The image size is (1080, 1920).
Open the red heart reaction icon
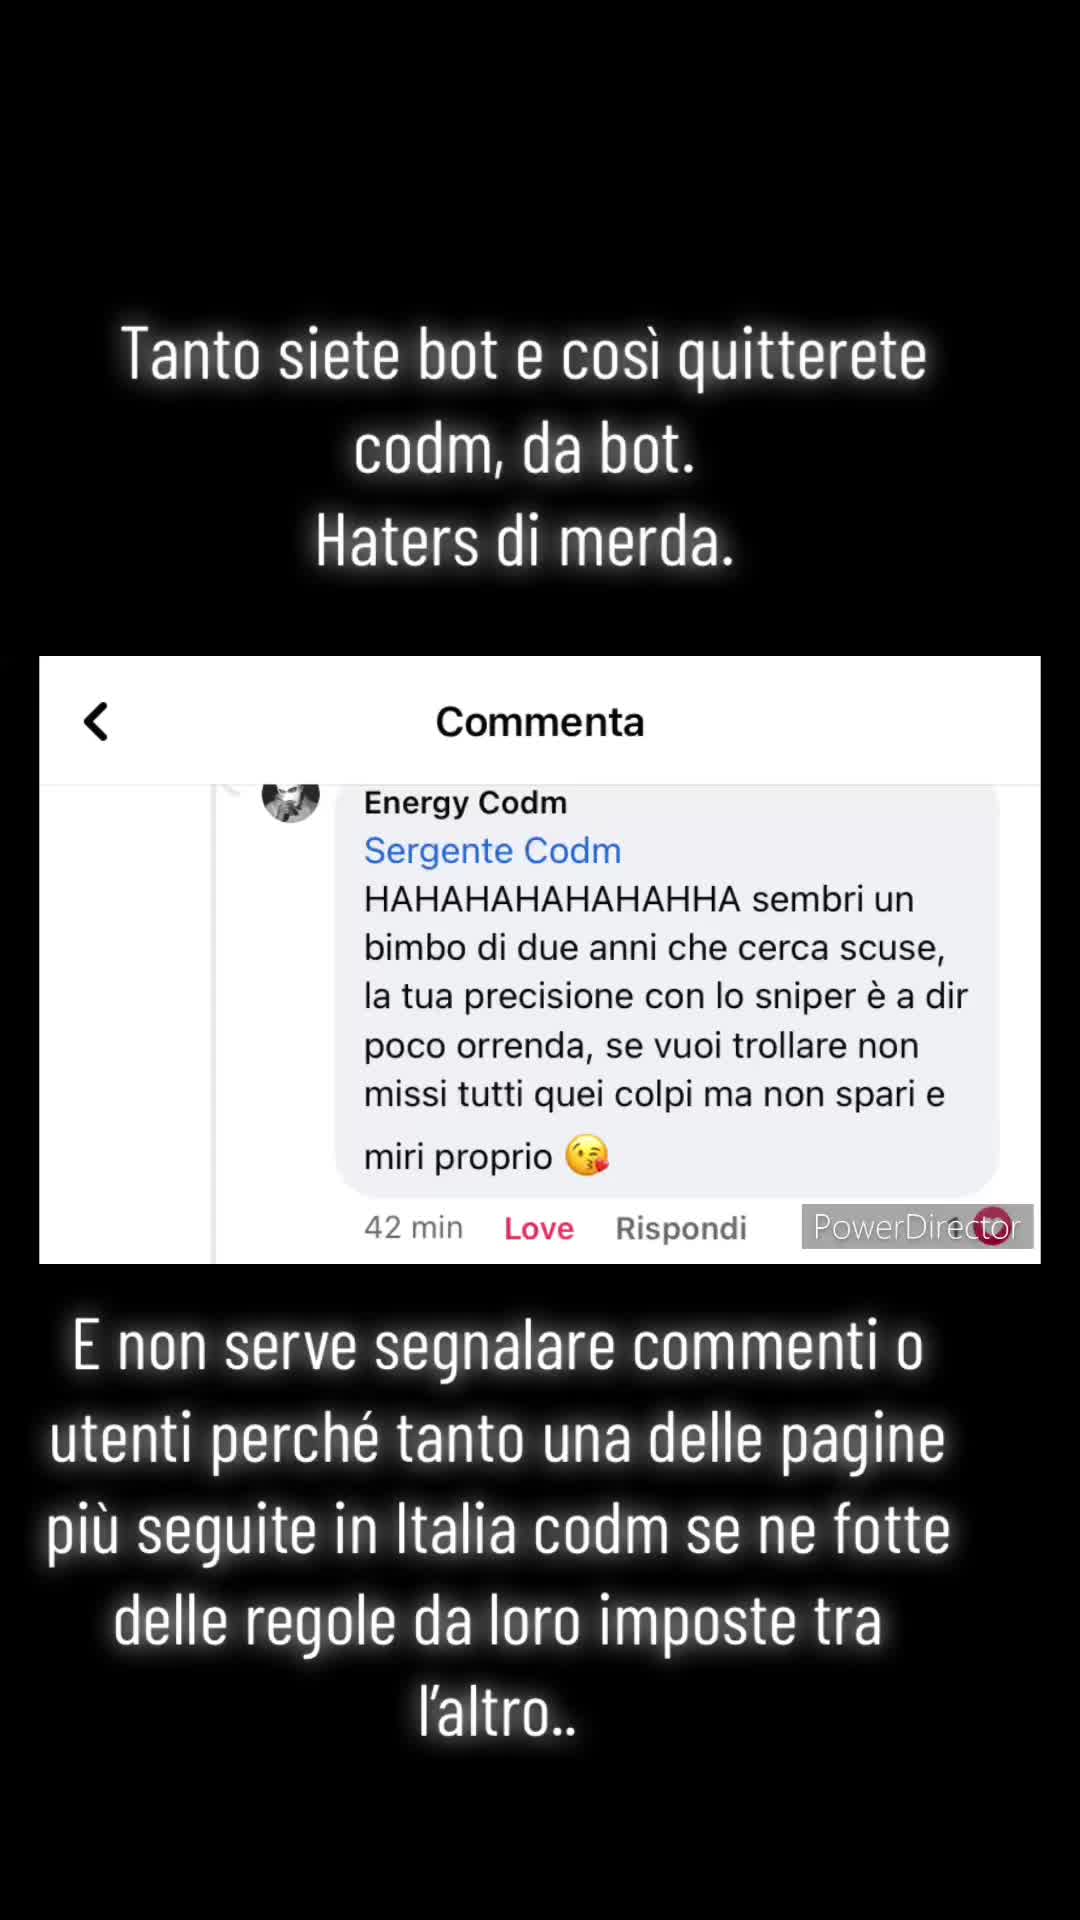point(994,1227)
